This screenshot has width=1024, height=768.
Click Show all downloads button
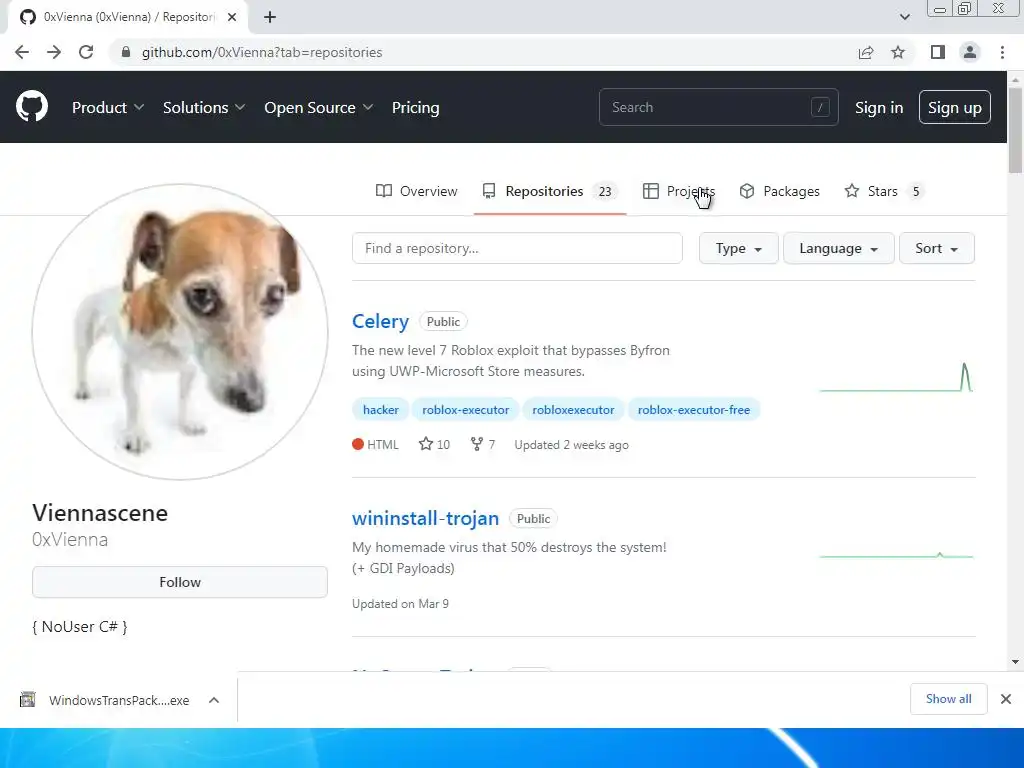(x=948, y=699)
